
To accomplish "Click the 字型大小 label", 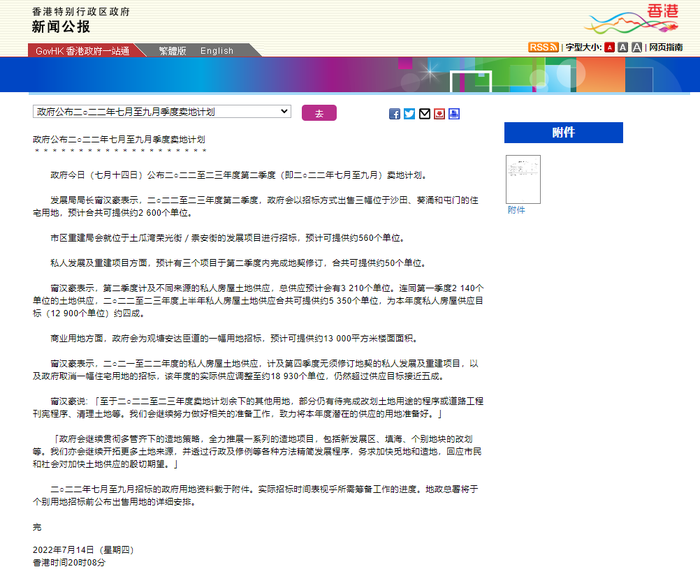I will tap(583, 47).
